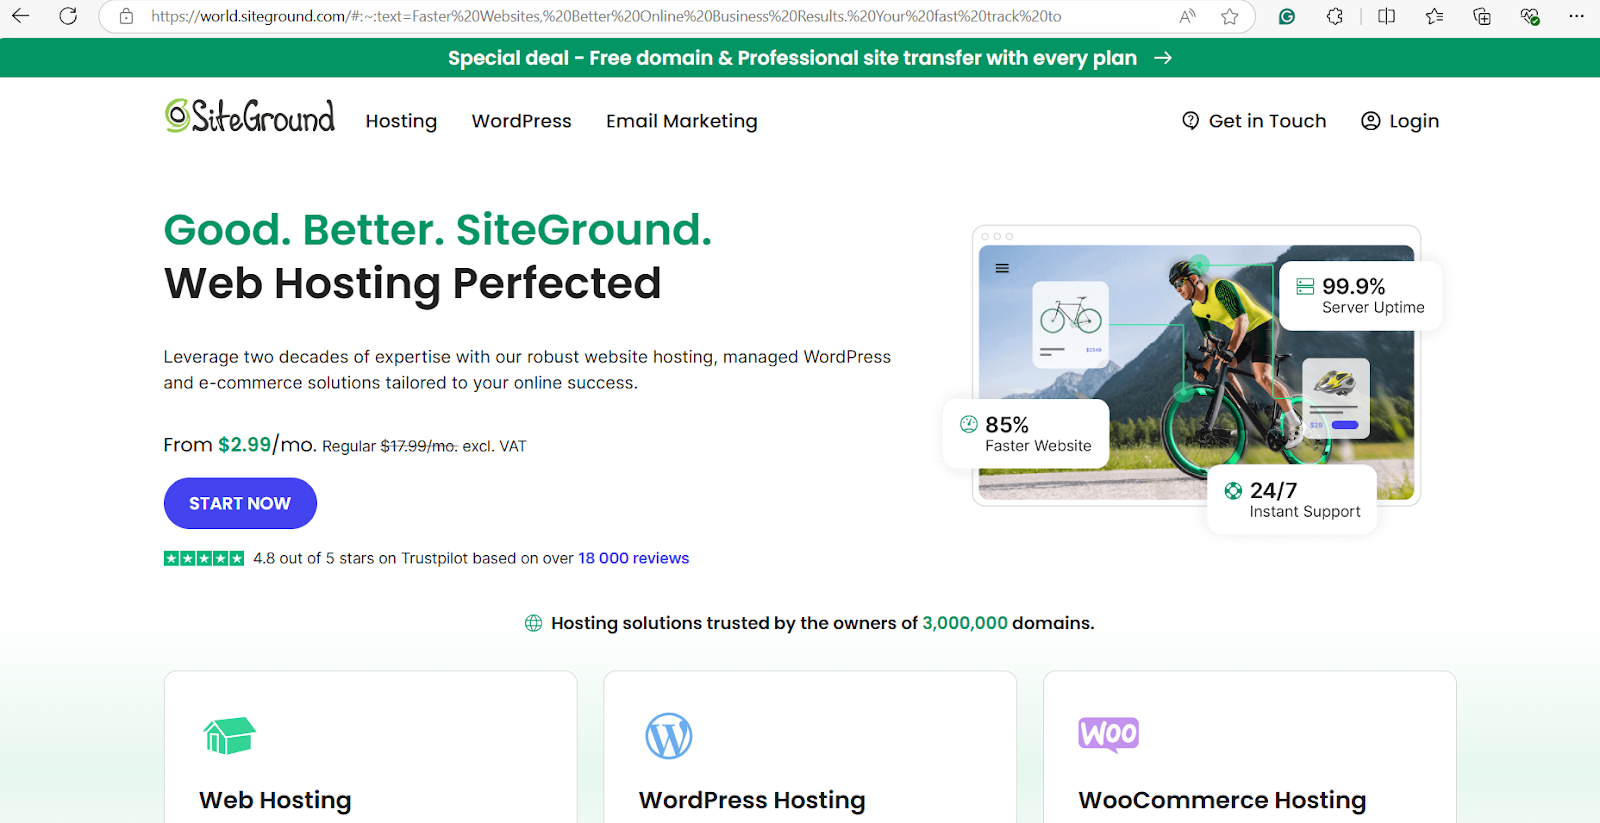1600x823 pixels.
Task: Click the globe icon beside trusted domains text
Action: [534, 623]
